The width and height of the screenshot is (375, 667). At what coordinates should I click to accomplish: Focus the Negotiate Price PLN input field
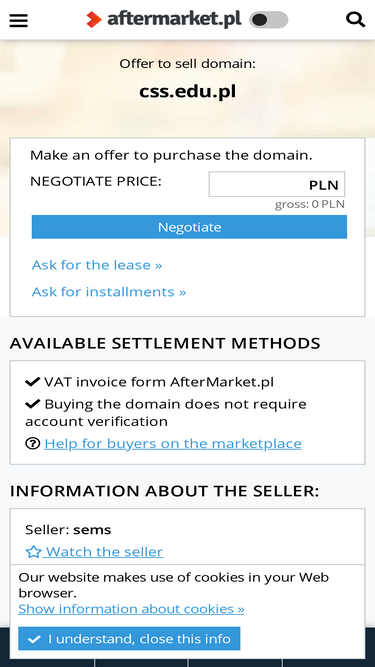(277, 184)
